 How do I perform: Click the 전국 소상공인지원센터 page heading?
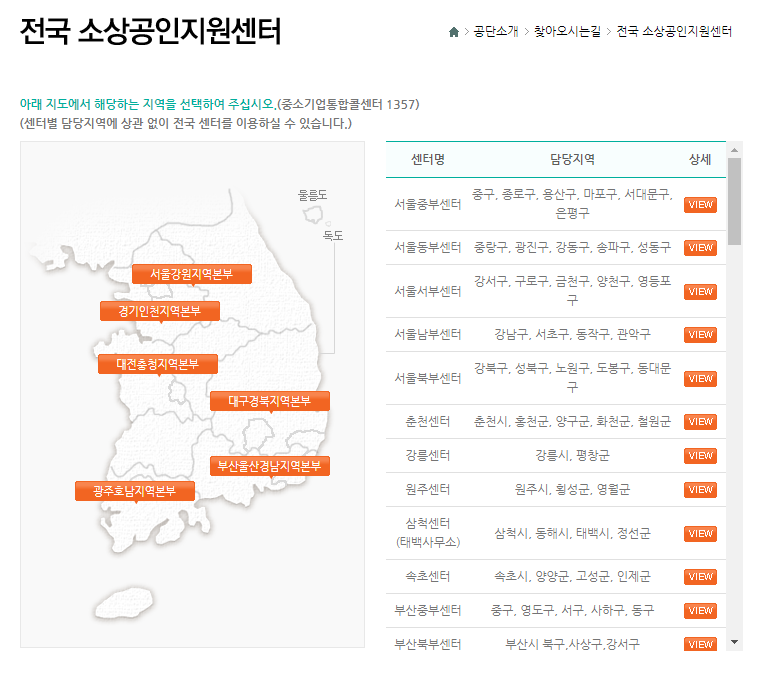tap(150, 31)
